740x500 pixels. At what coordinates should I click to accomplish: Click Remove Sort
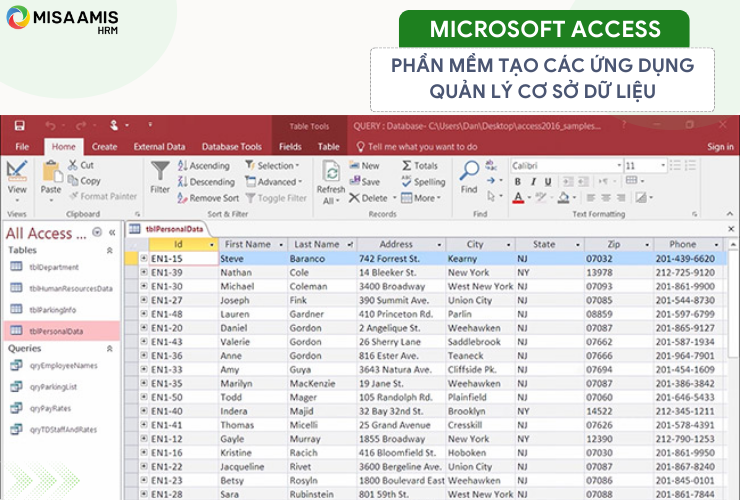click(x=208, y=198)
